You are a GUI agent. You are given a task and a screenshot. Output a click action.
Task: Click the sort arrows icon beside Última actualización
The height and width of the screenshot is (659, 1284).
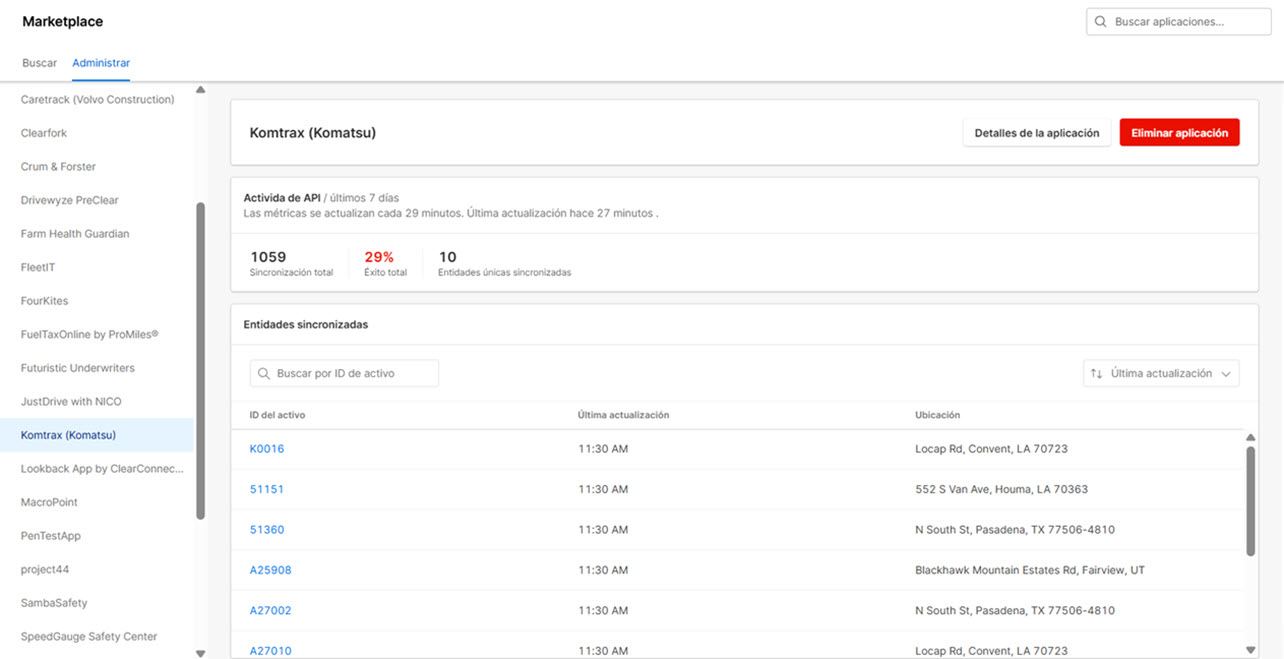[x=1097, y=374]
